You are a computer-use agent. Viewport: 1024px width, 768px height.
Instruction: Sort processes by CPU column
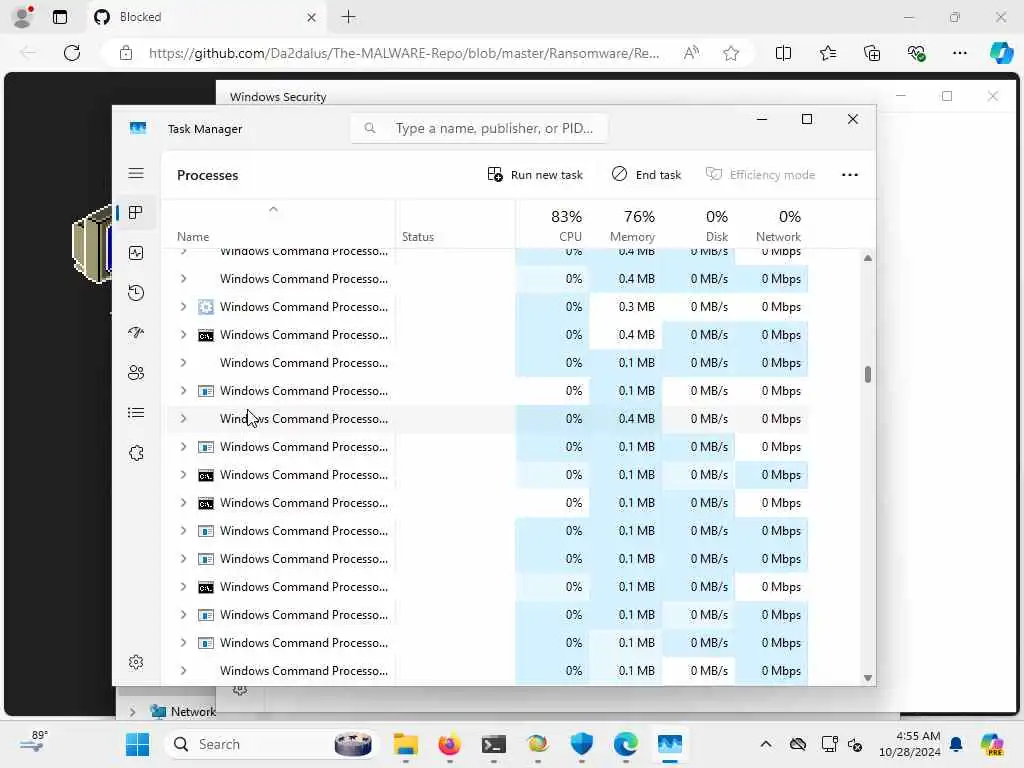click(552, 225)
